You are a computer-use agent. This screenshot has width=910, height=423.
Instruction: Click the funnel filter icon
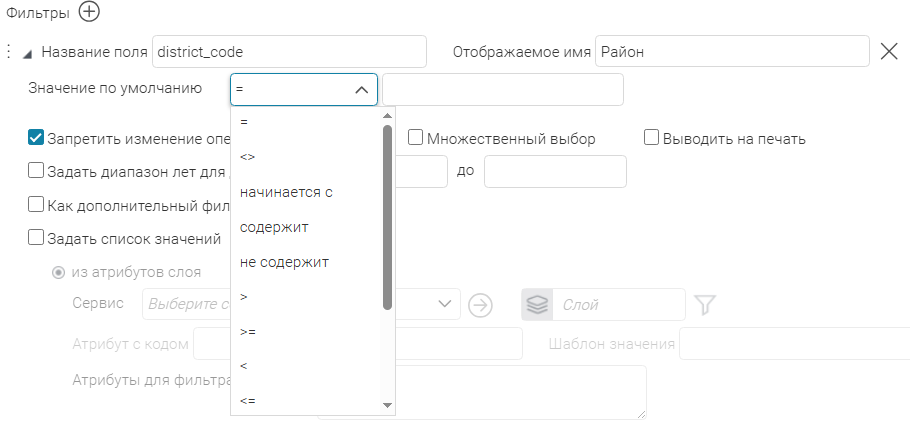(x=705, y=305)
